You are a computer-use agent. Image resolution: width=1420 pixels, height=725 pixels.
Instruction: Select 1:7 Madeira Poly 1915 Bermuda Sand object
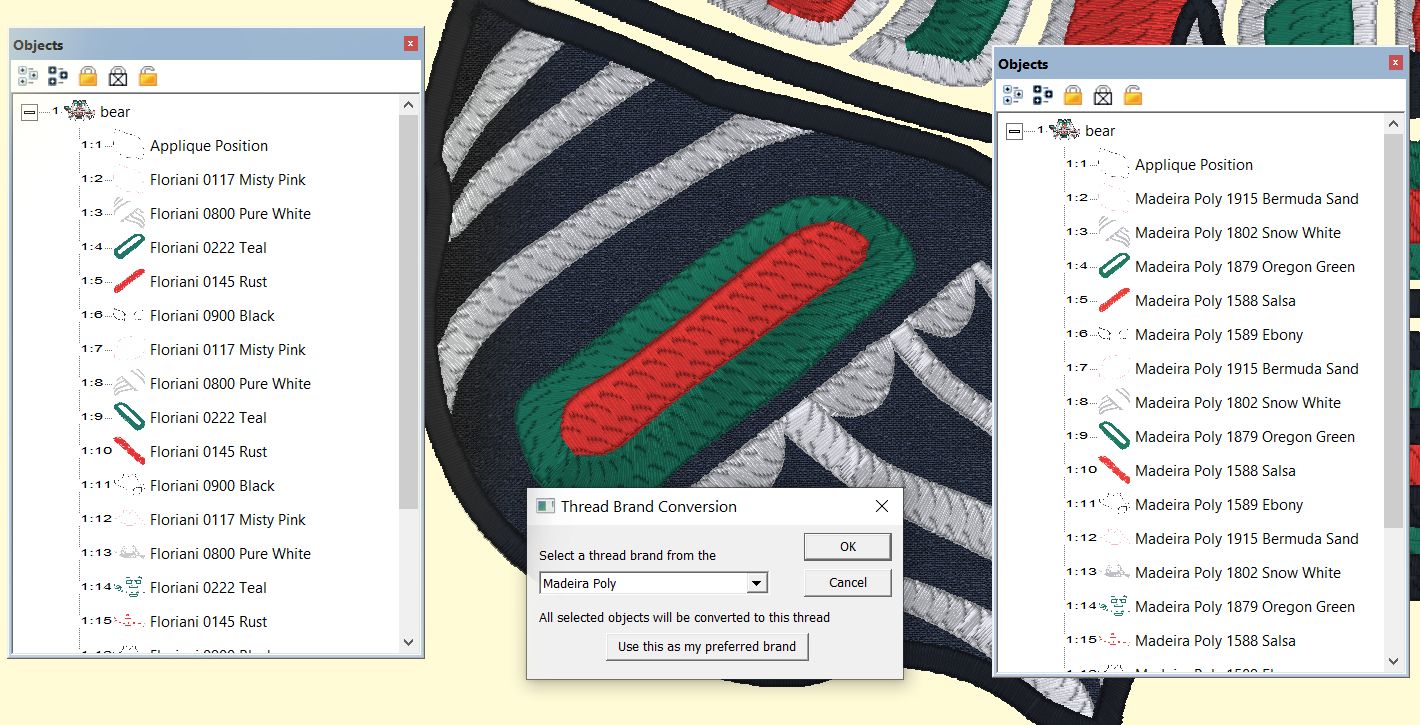tap(1246, 369)
